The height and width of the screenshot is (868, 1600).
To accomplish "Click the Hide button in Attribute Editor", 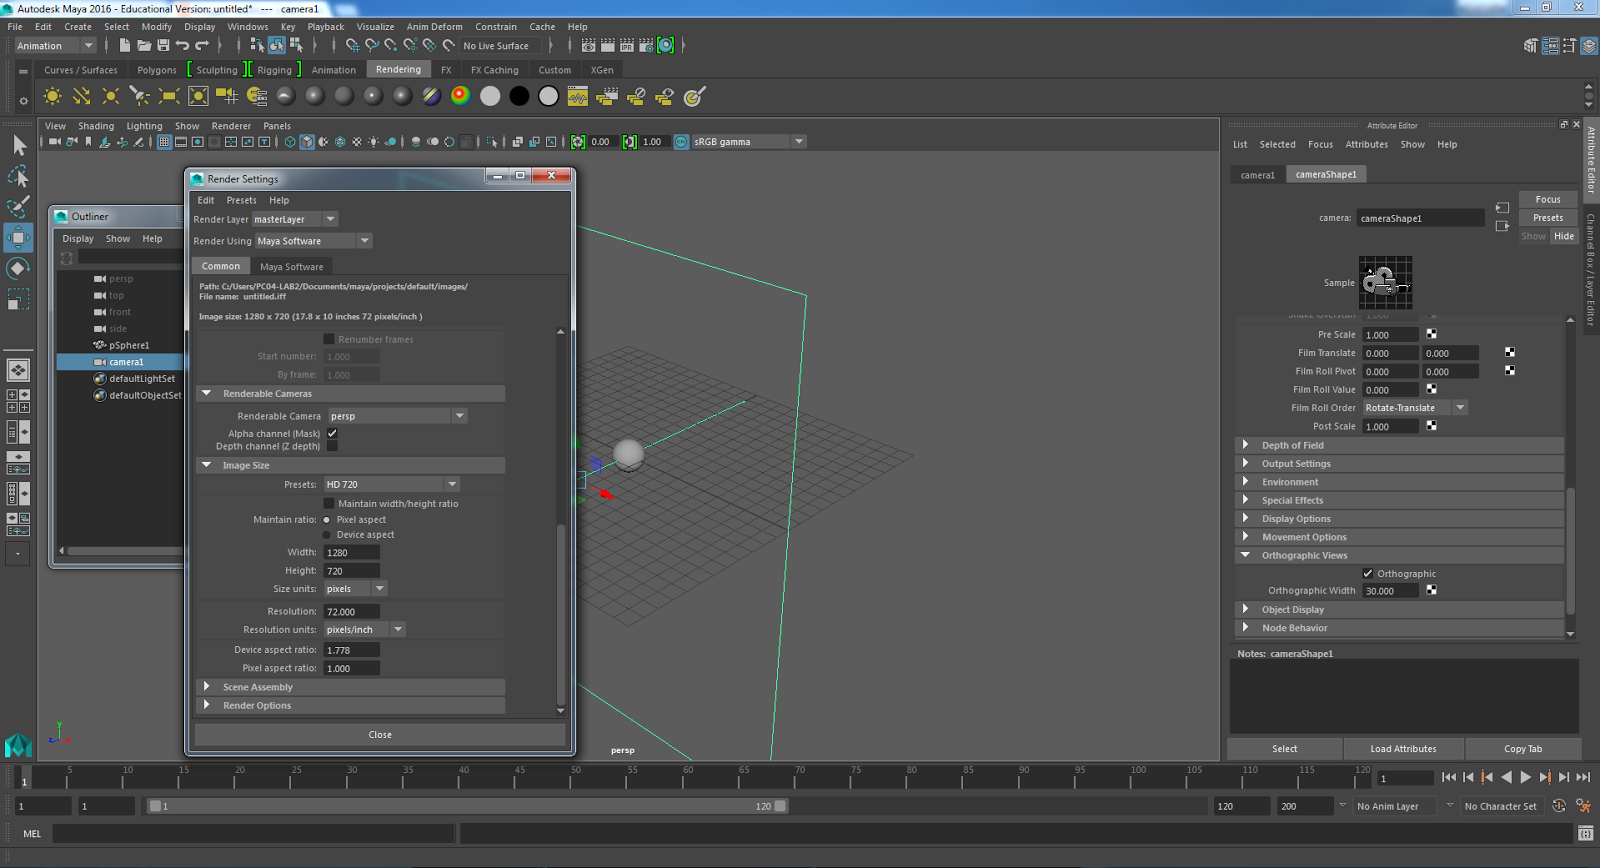I will click(1564, 236).
